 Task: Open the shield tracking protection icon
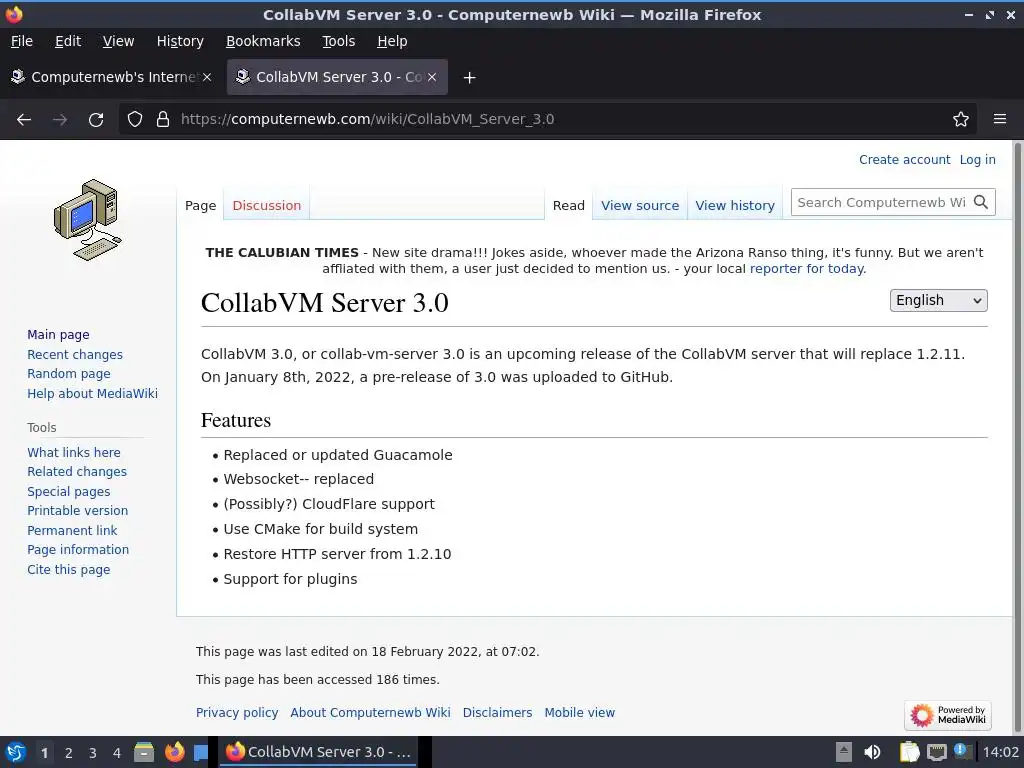pos(135,120)
